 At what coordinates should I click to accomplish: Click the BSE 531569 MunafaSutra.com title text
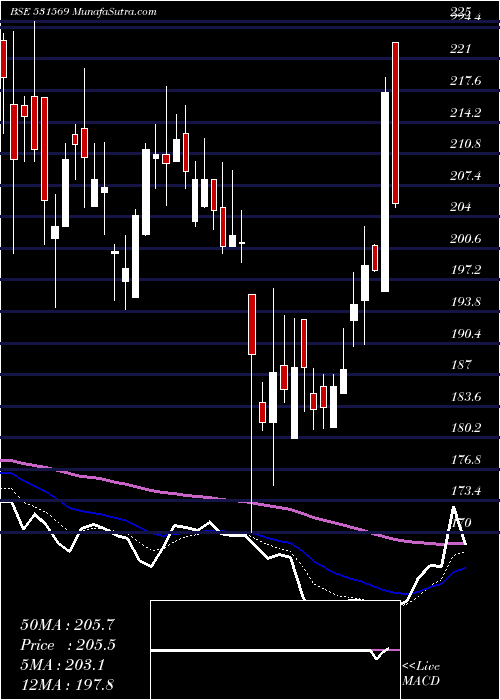coord(83,12)
